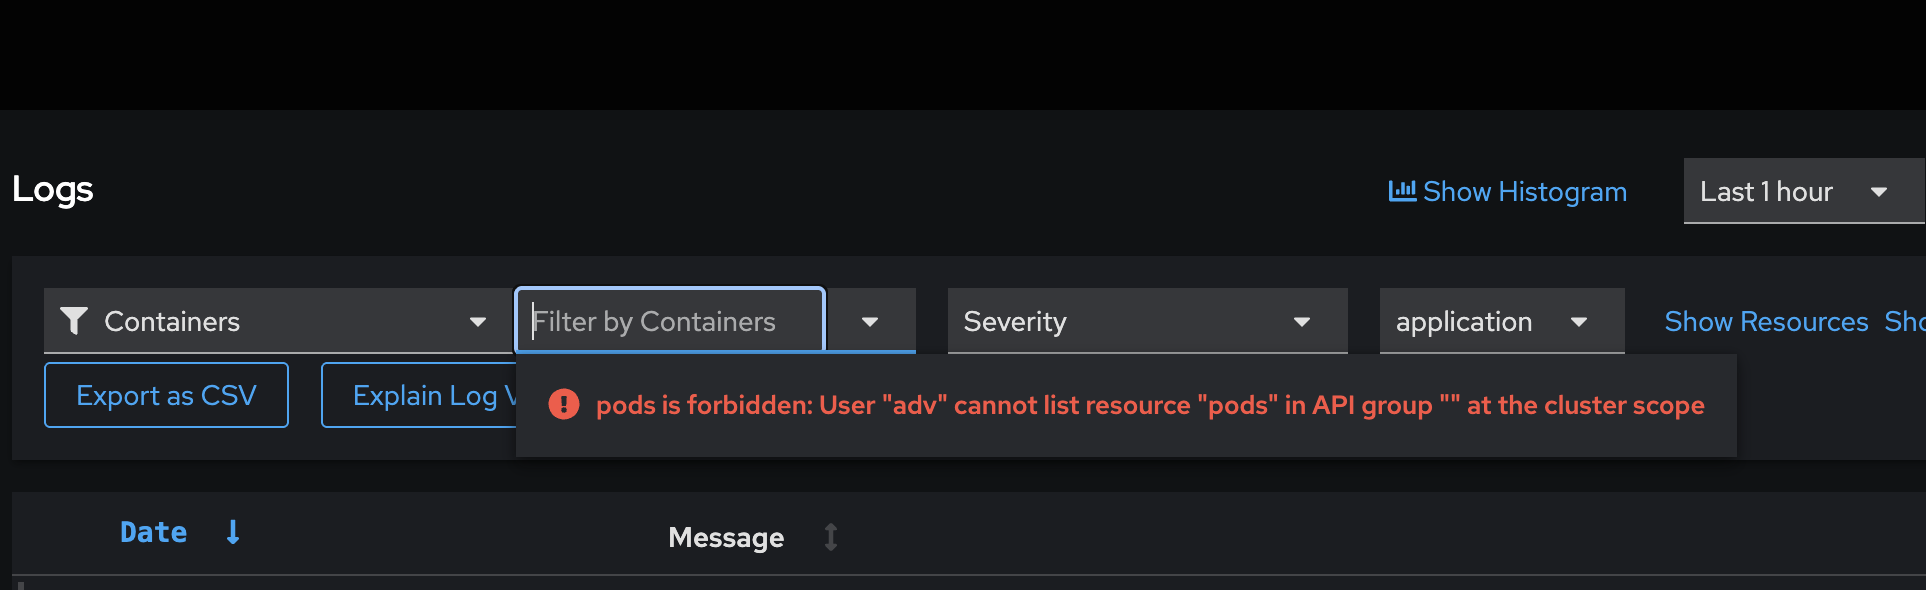Click the red error exclamation icon
The width and height of the screenshot is (1926, 590).
point(564,404)
